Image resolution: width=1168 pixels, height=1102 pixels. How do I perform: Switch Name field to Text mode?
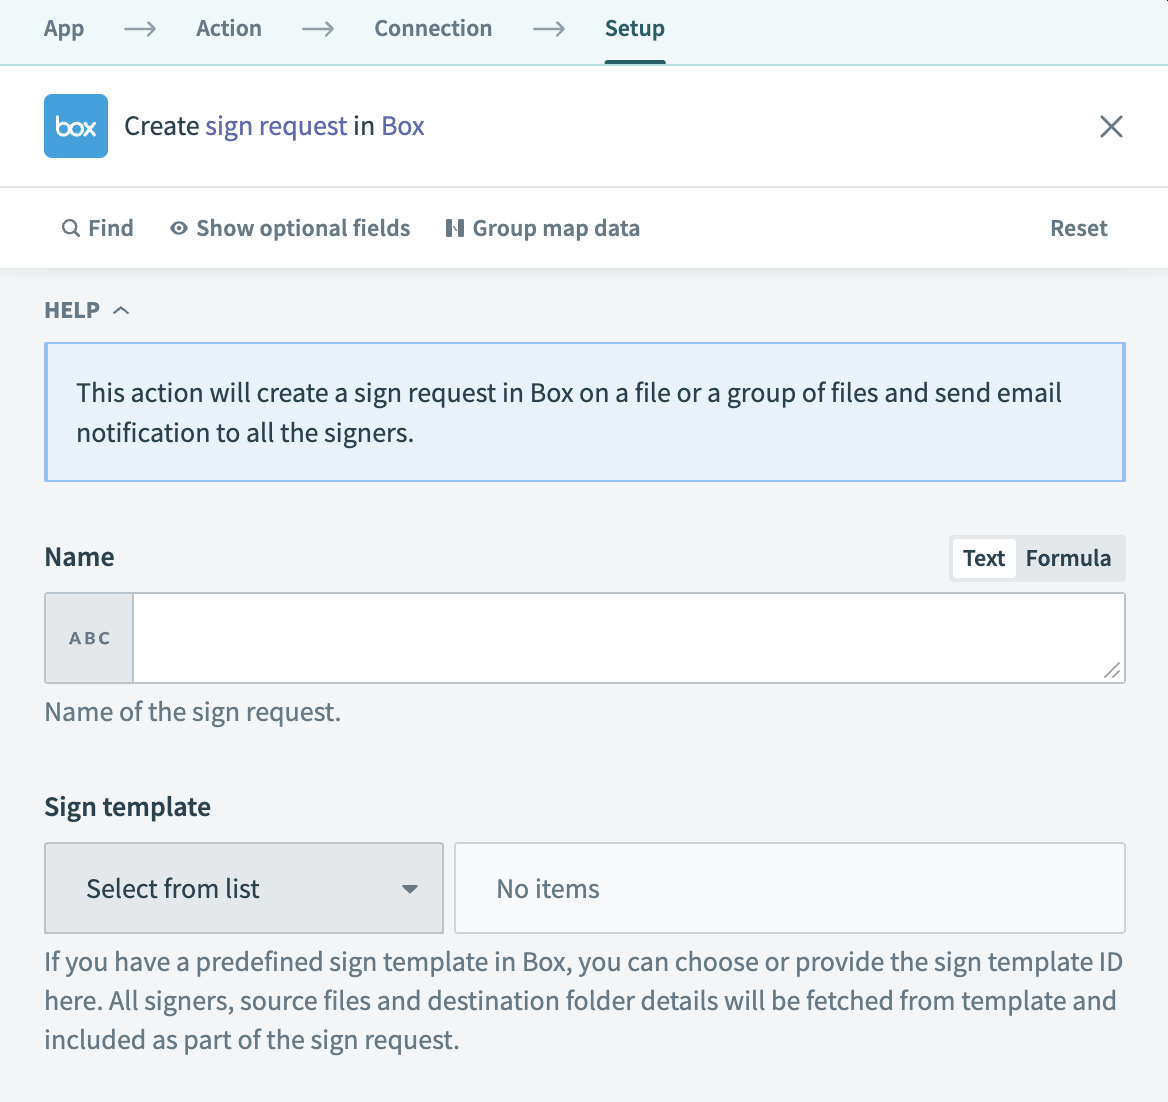(x=983, y=558)
